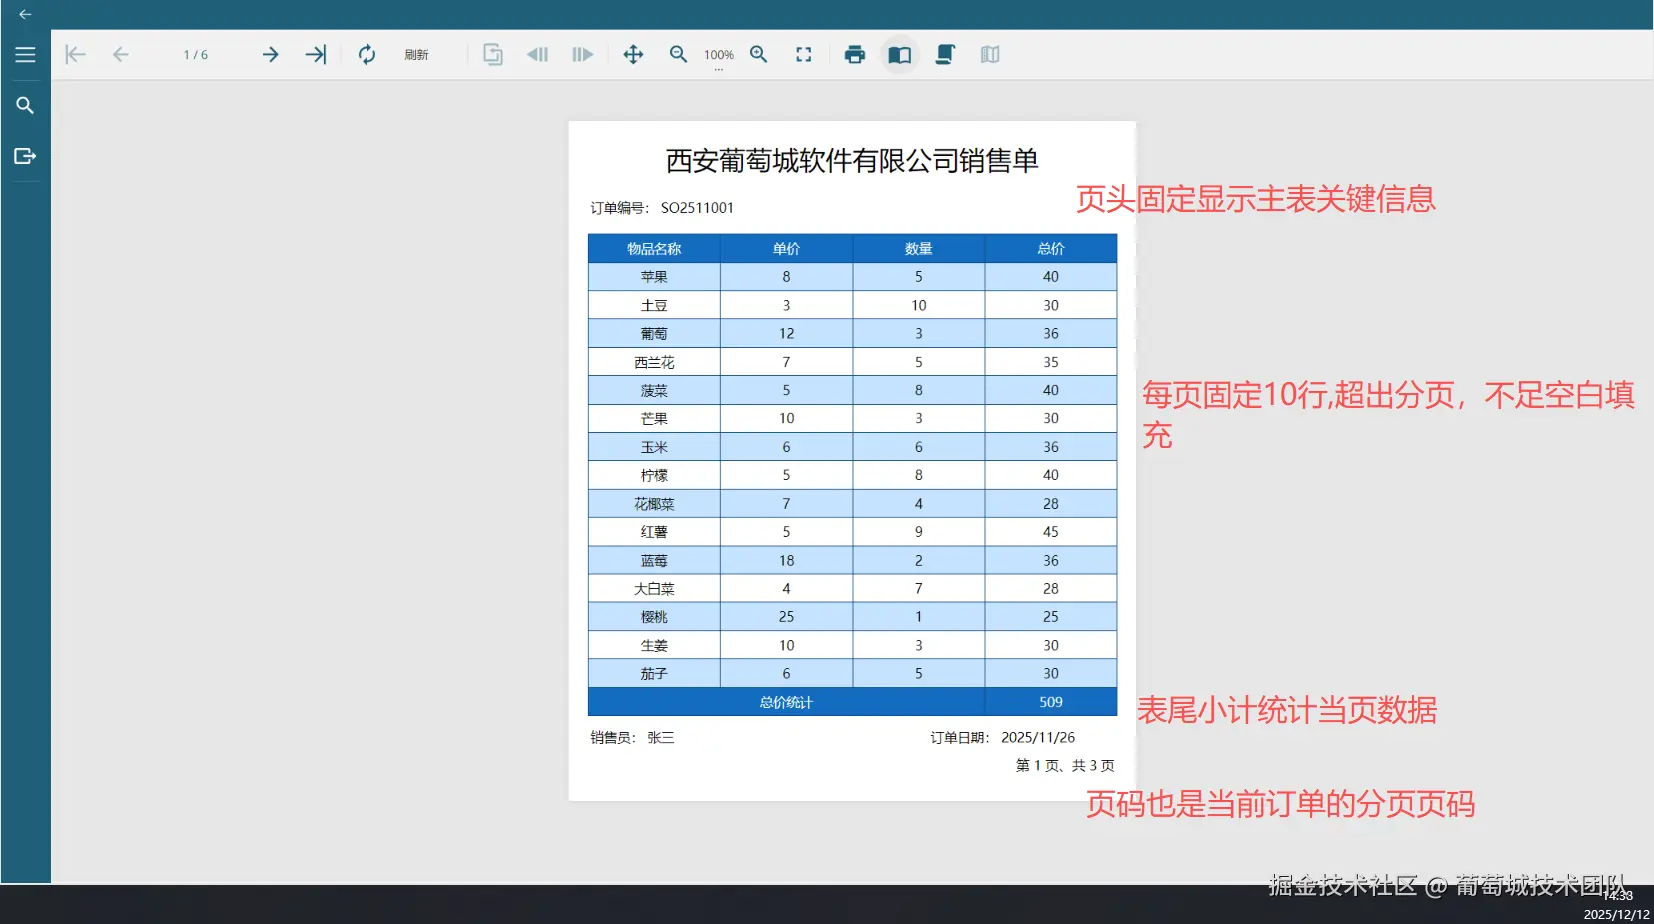This screenshot has width=1654, height=924.
Task: Click the salesperson name 张三
Action: click(x=661, y=738)
